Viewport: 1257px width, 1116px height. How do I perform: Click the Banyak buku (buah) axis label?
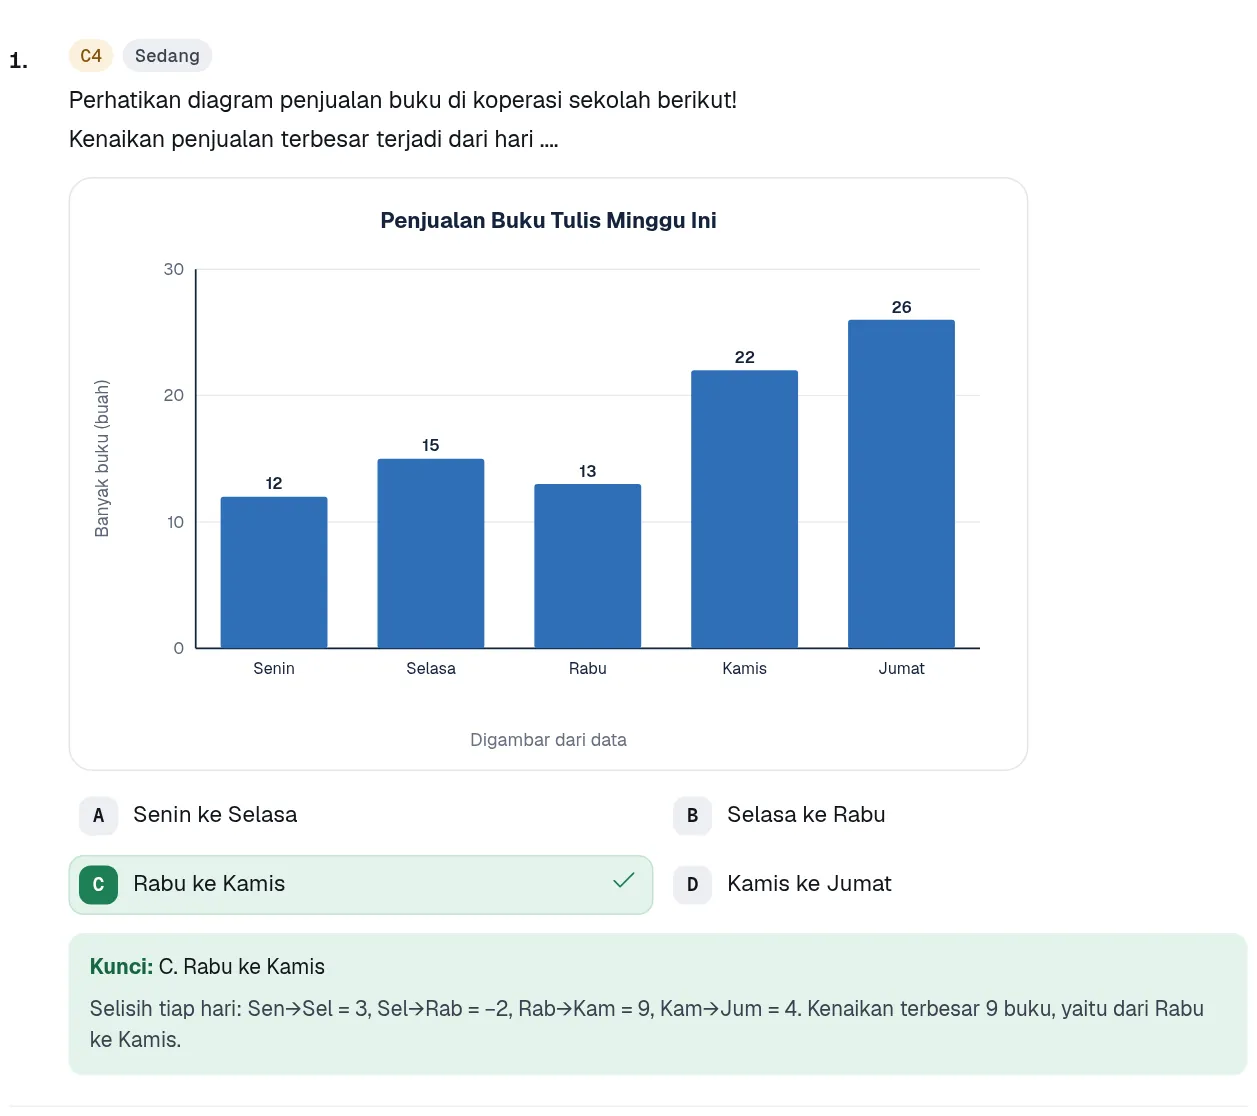tap(102, 458)
